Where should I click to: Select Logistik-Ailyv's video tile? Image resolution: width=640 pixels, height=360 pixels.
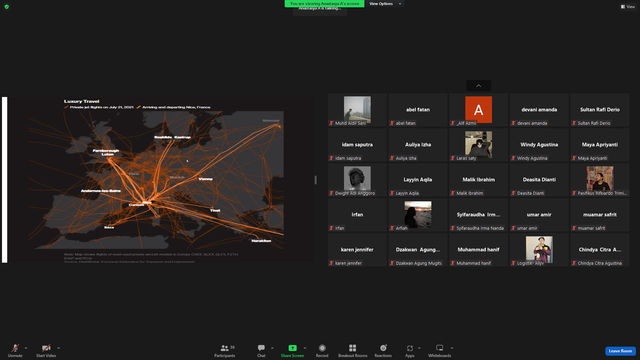point(539,250)
